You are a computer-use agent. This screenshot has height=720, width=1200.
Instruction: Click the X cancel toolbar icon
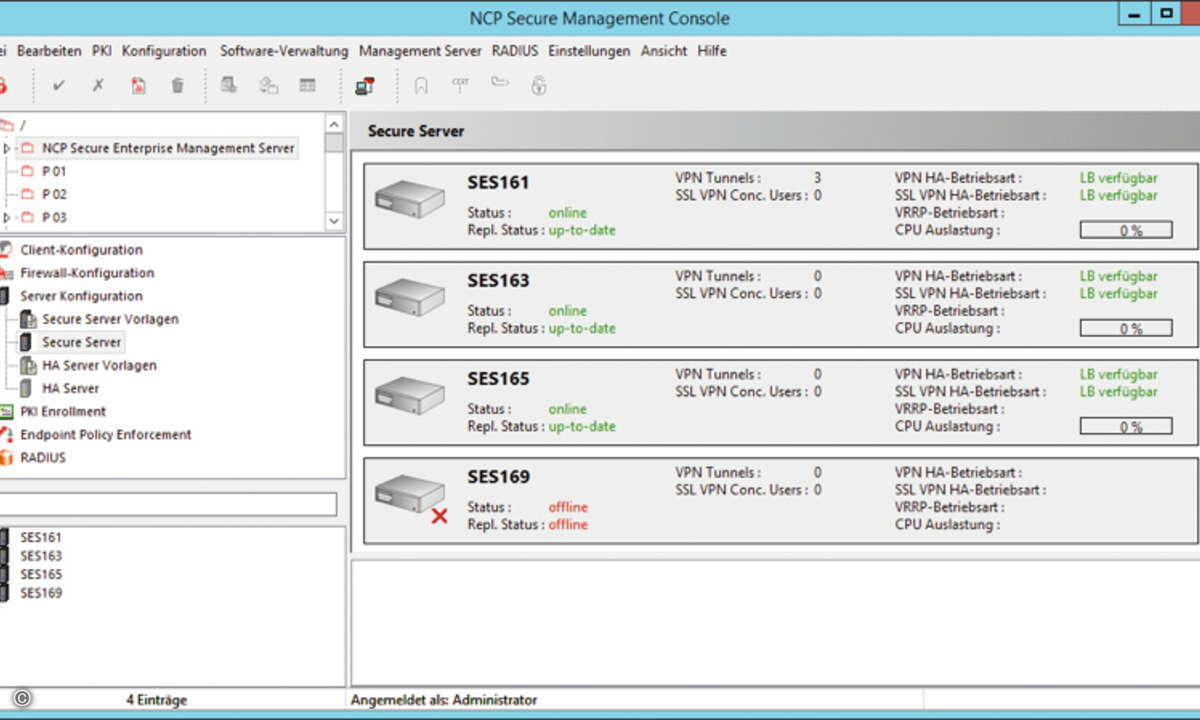[98, 86]
